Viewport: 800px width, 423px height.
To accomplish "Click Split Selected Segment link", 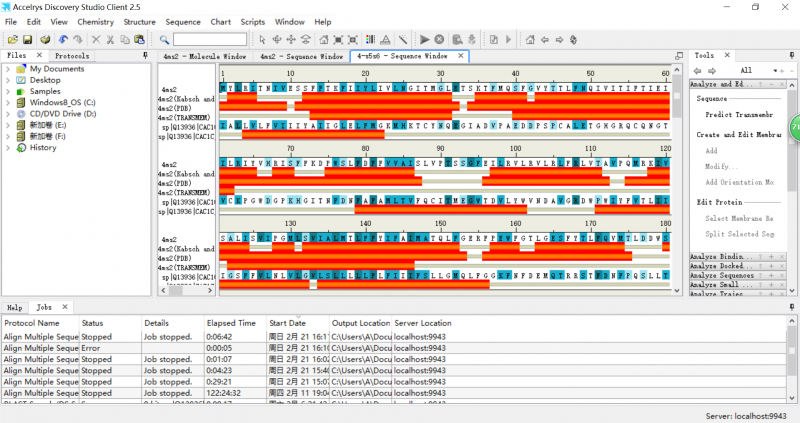I will [740, 234].
